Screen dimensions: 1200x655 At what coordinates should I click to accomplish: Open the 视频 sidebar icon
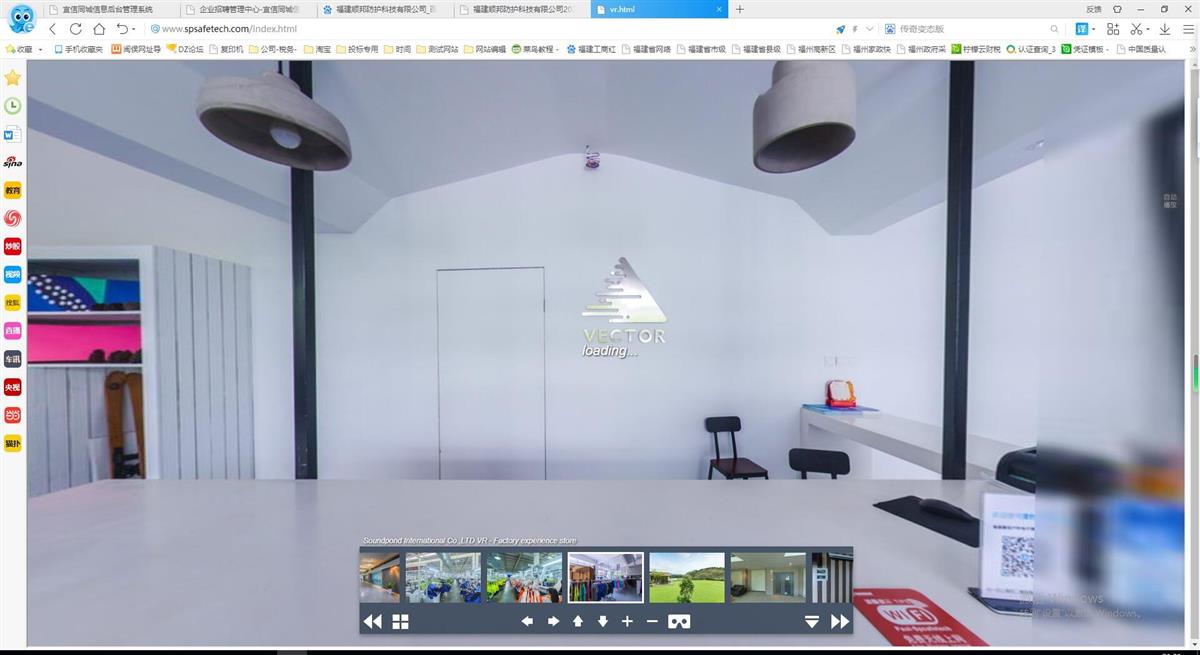12,274
